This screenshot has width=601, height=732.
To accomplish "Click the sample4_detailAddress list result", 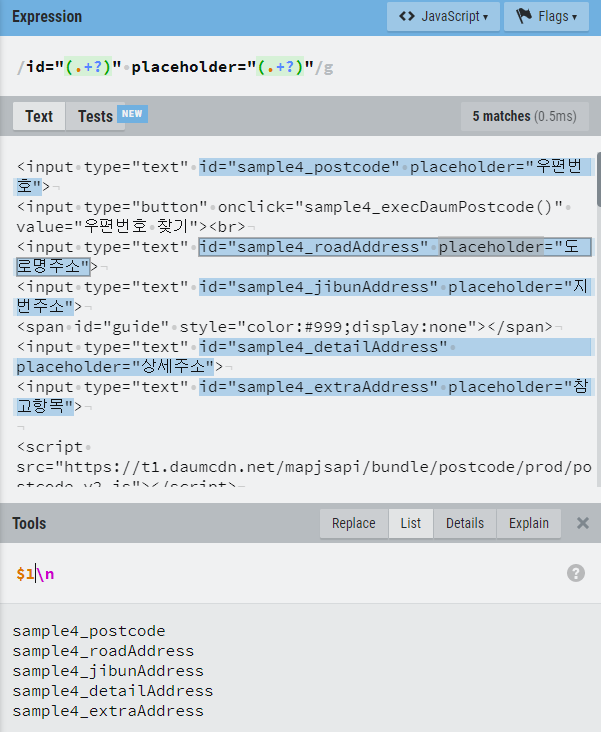I will (x=113, y=691).
